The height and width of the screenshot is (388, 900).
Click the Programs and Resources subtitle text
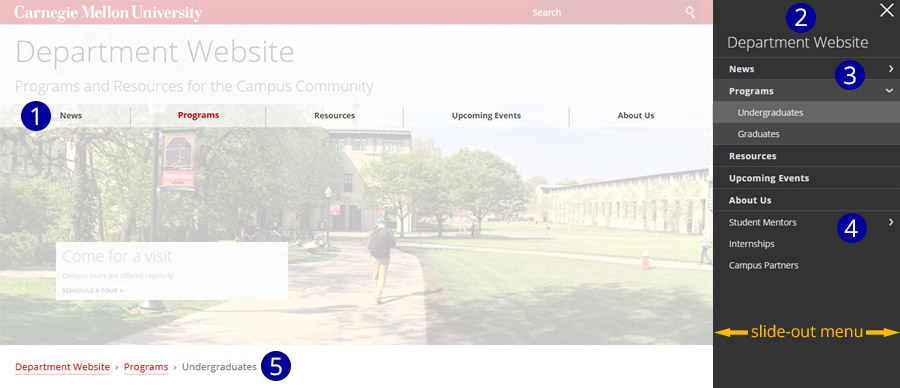pyautogui.click(x=194, y=87)
